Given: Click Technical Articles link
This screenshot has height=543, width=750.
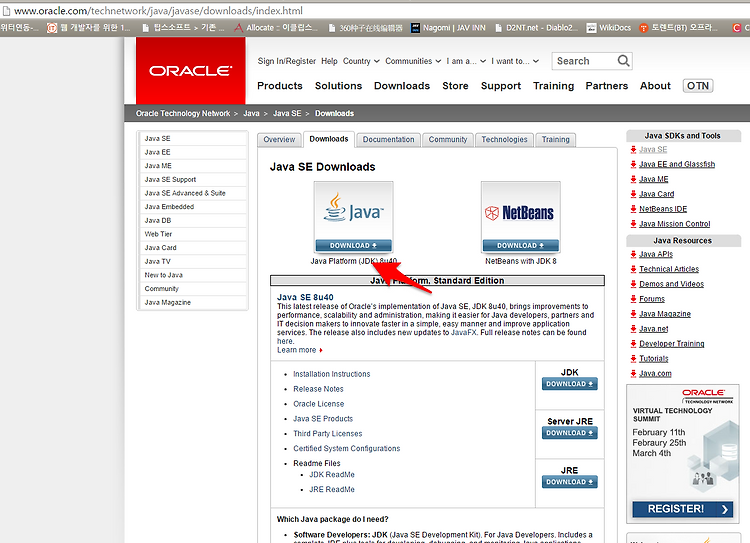Looking at the screenshot, I should click(669, 269).
